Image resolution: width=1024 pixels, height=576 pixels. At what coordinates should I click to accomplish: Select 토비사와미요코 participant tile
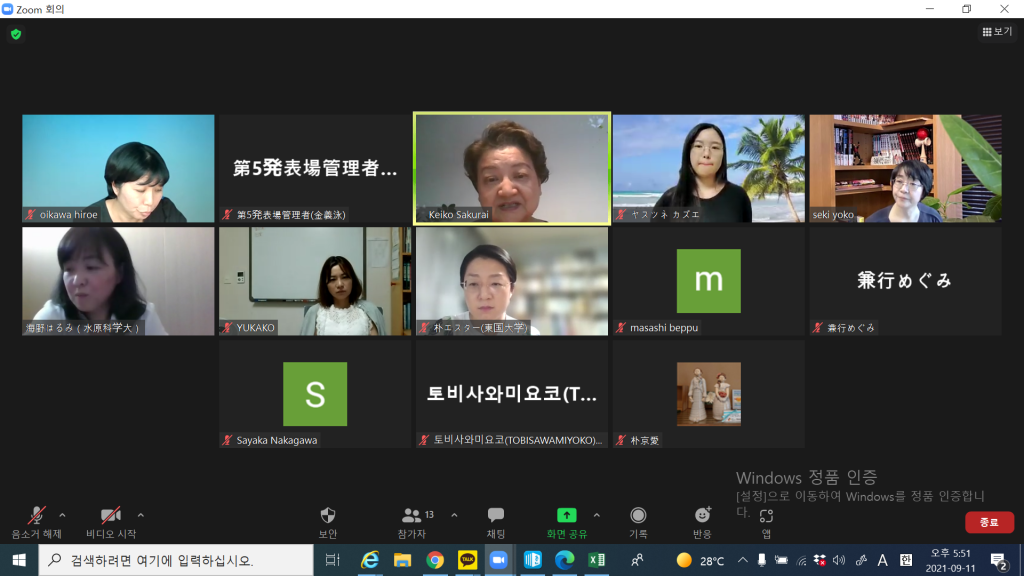(x=512, y=394)
